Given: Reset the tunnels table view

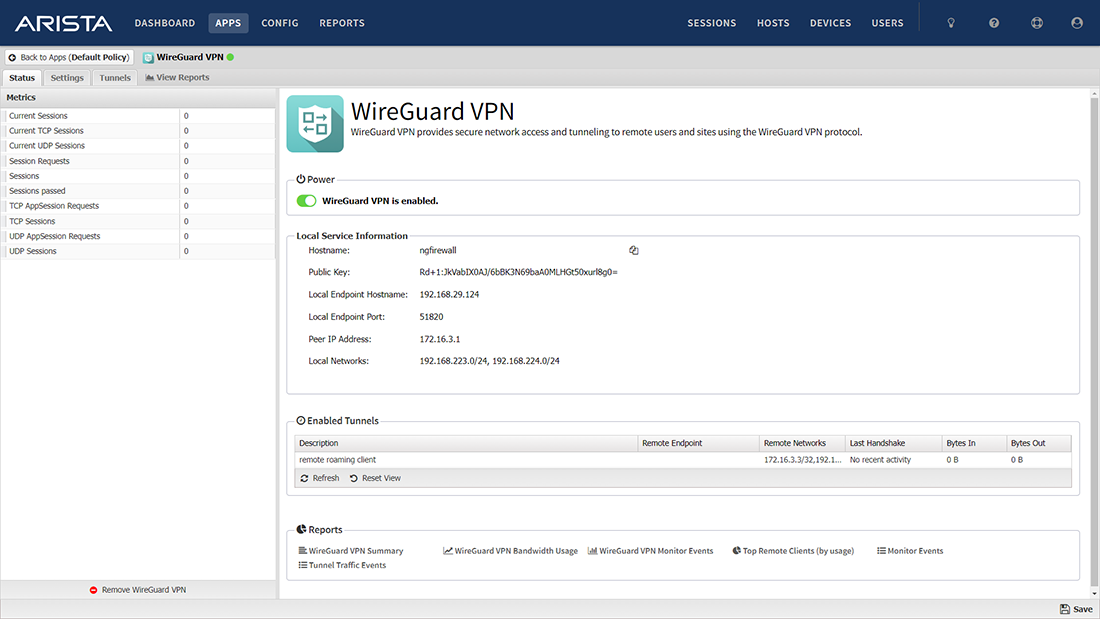Looking at the screenshot, I should (375, 479).
